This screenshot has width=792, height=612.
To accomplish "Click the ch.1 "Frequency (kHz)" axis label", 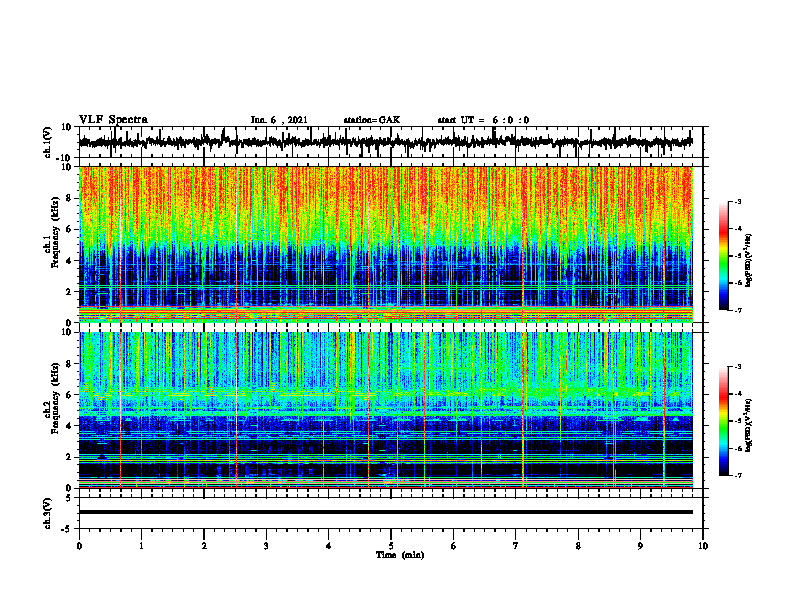I will (x=56, y=232).
